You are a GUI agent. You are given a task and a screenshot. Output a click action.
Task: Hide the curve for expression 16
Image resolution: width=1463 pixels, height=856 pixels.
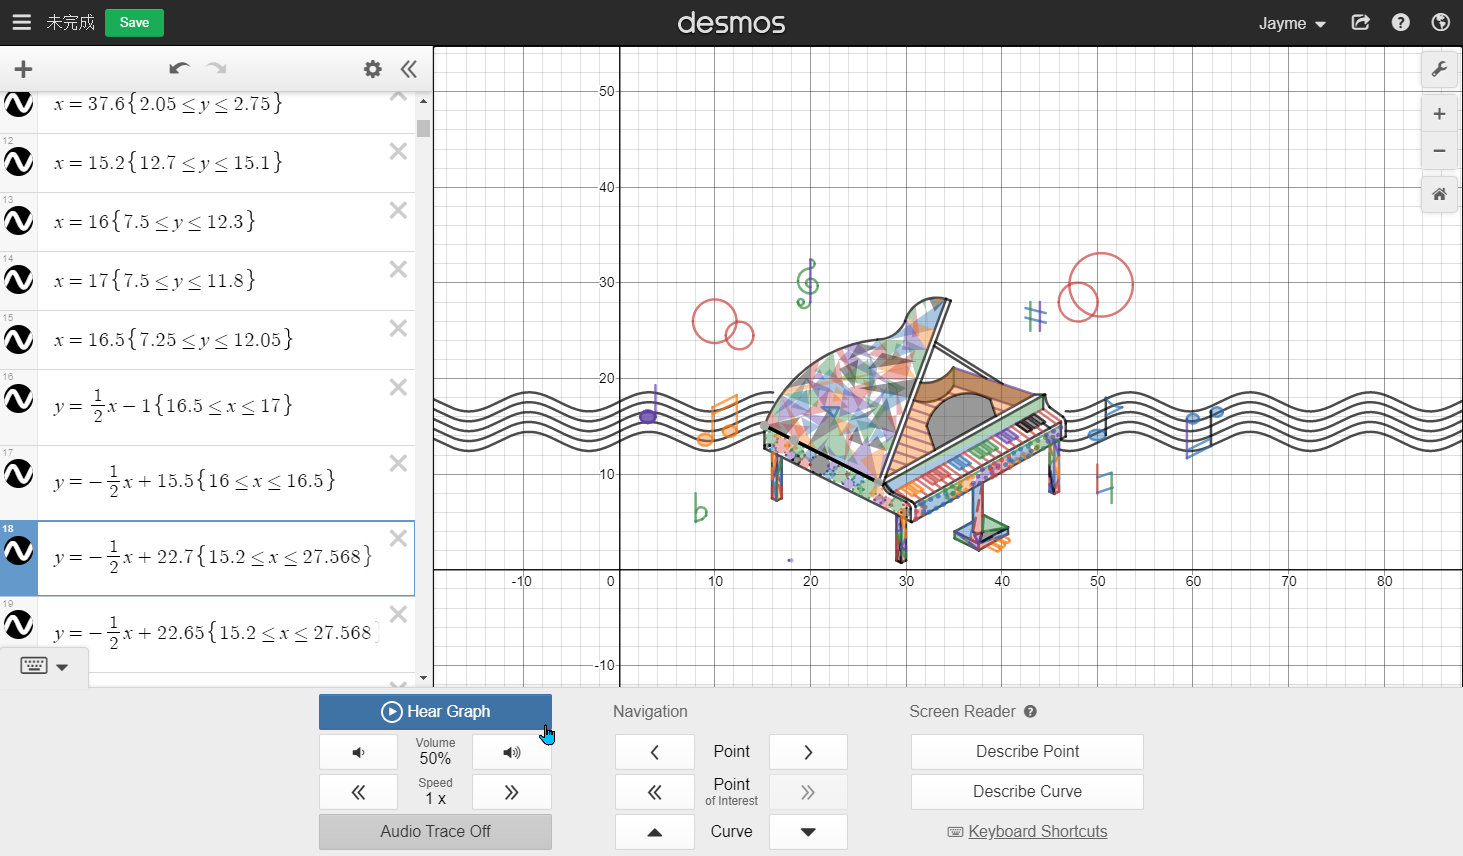coord(19,399)
